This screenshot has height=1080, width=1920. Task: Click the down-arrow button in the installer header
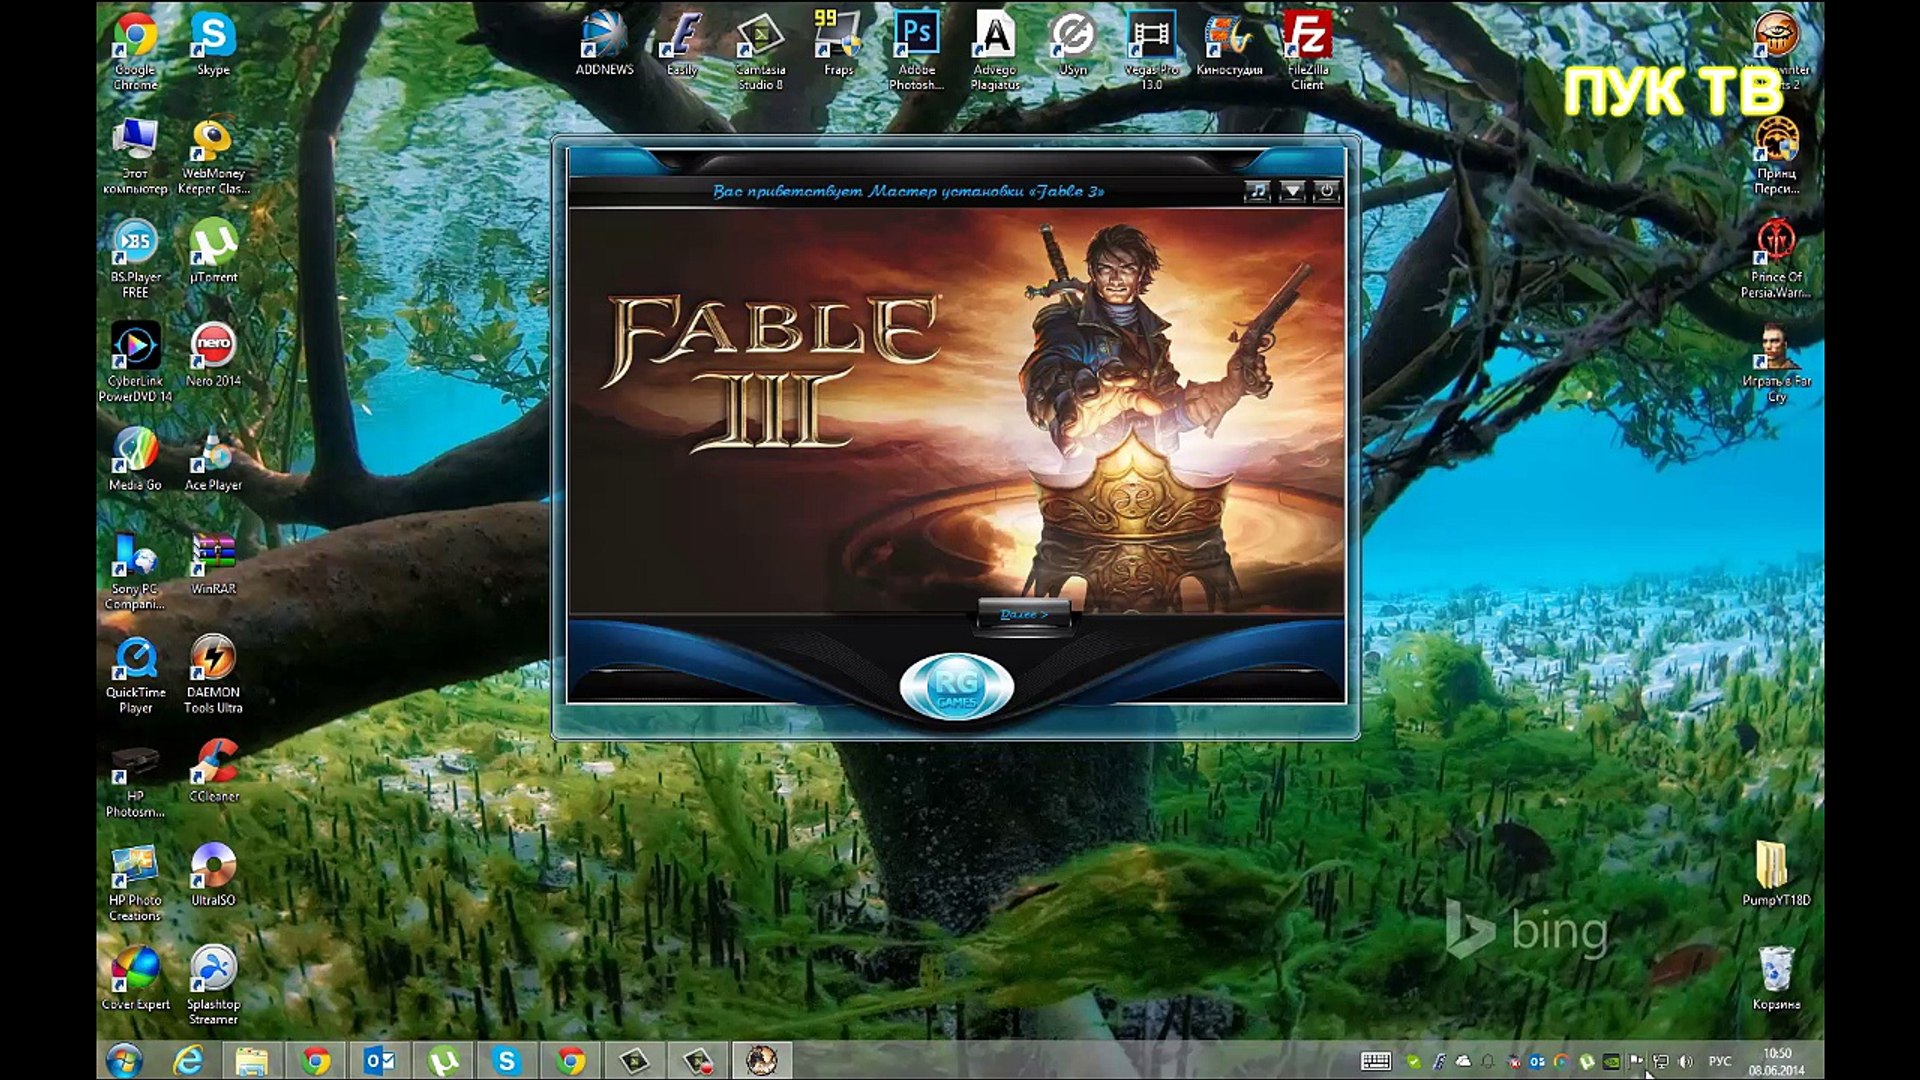[1292, 190]
